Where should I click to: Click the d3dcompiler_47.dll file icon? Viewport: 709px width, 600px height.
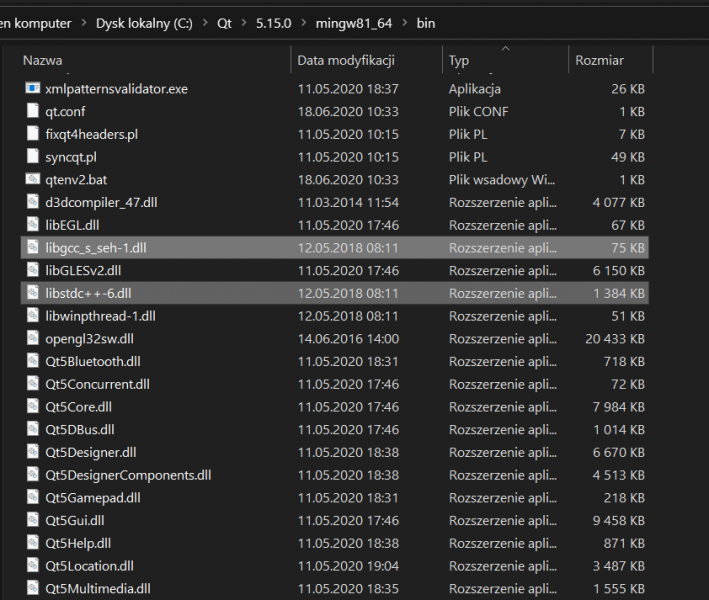[33, 203]
